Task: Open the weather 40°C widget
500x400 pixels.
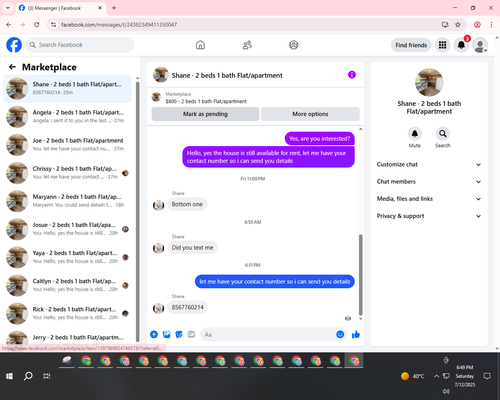Action: [x=413, y=376]
